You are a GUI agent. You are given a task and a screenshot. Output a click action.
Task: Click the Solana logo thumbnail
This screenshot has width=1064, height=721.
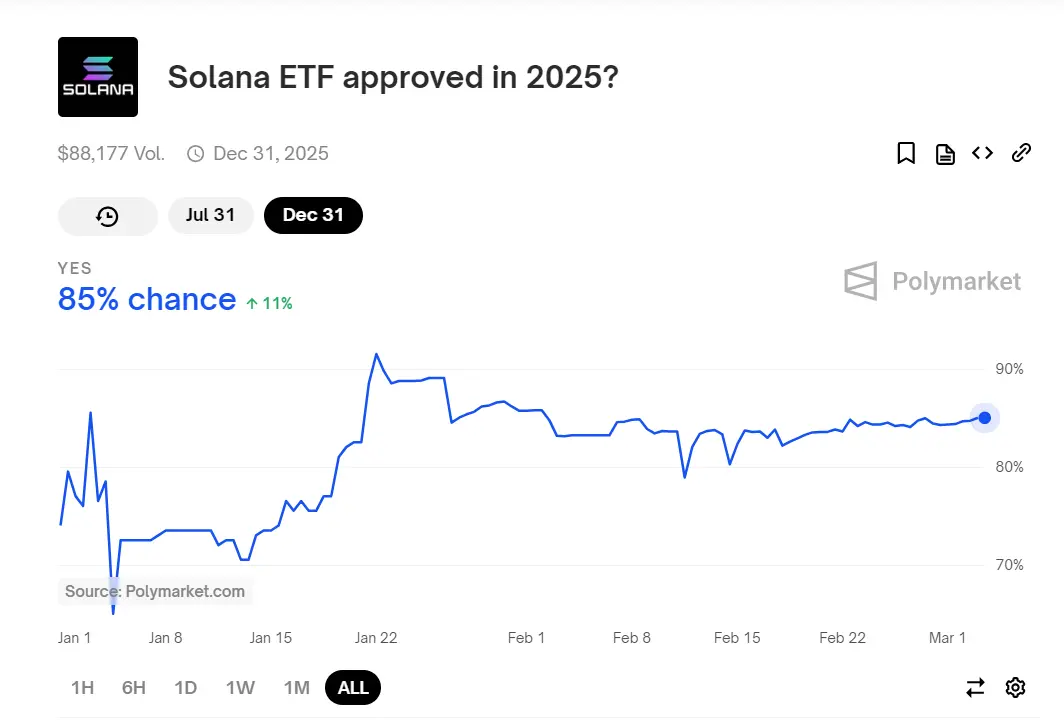click(98, 77)
